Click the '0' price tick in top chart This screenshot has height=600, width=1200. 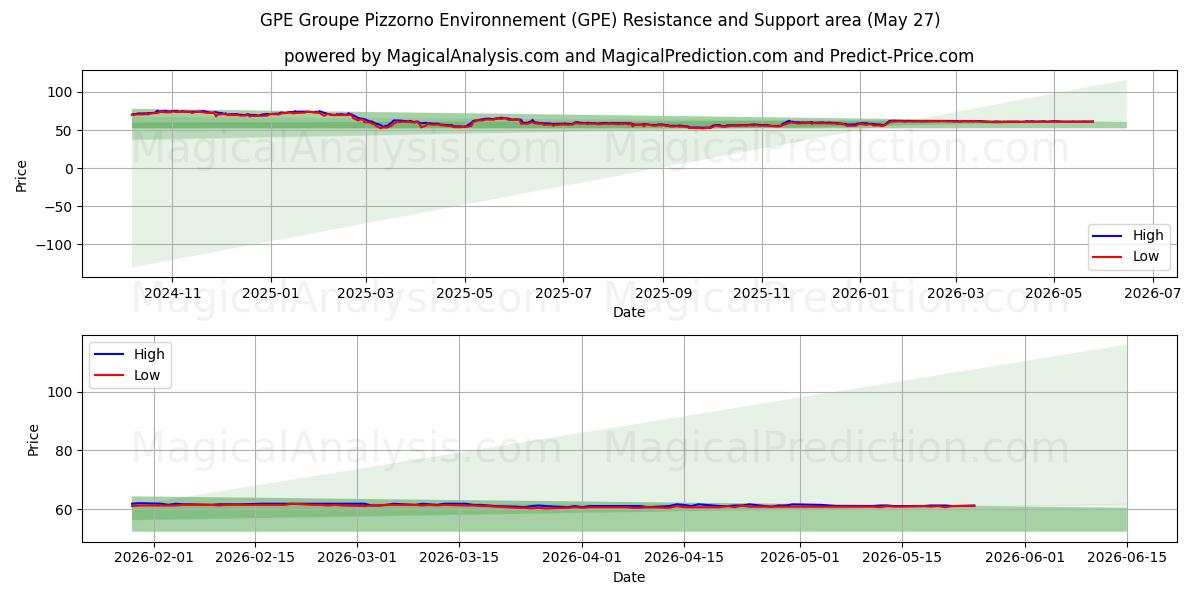pyautogui.click(x=69, y=169)
